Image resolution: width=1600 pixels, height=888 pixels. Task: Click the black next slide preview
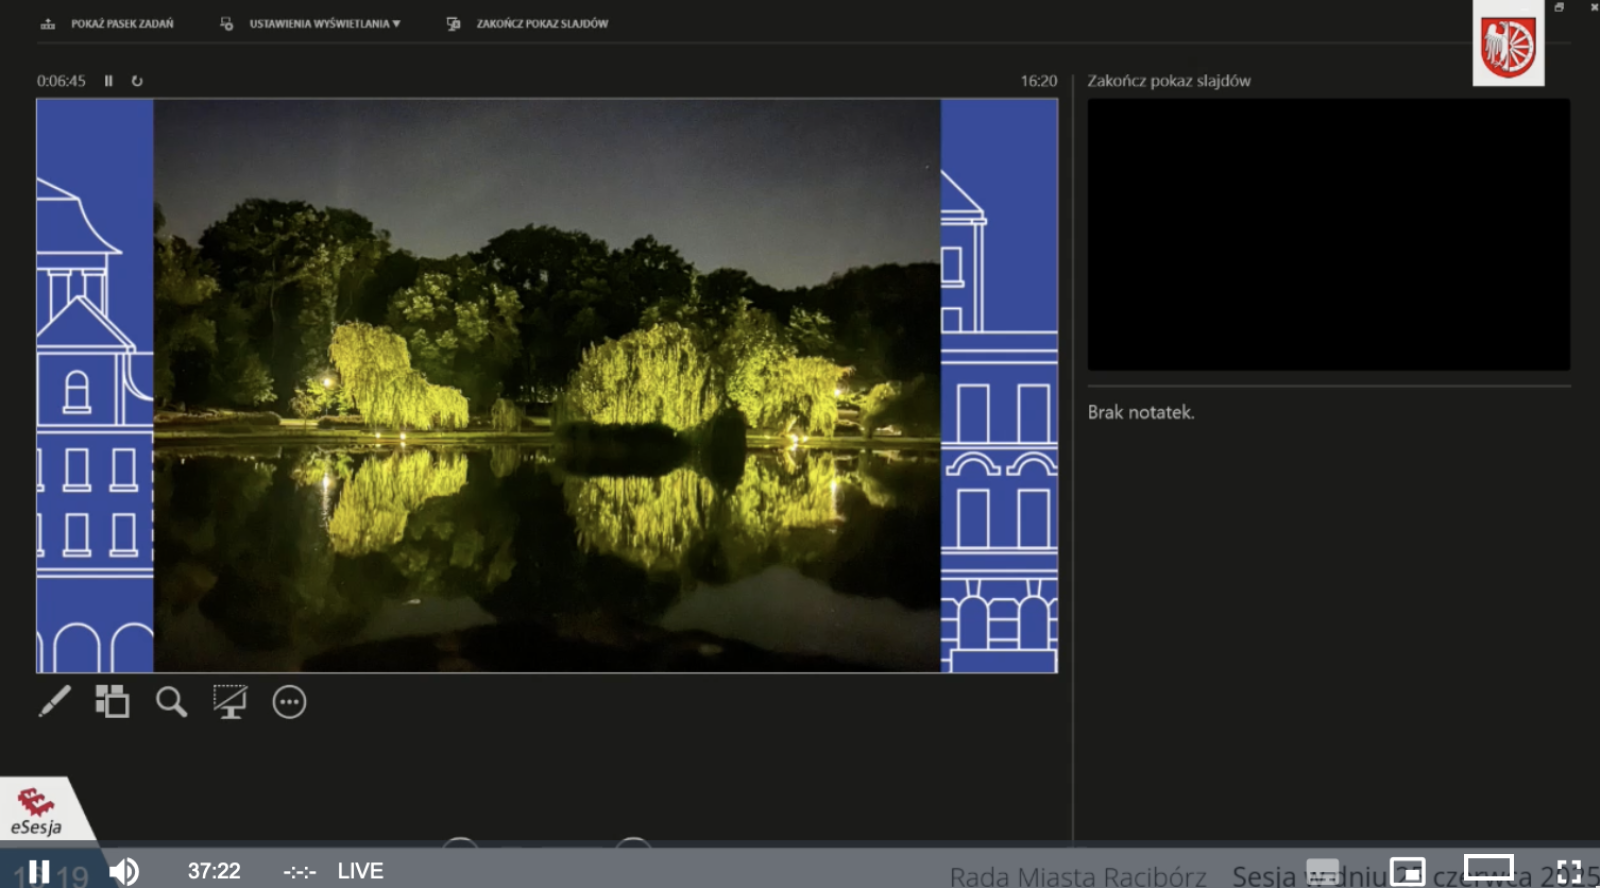tap(1328, 235)
